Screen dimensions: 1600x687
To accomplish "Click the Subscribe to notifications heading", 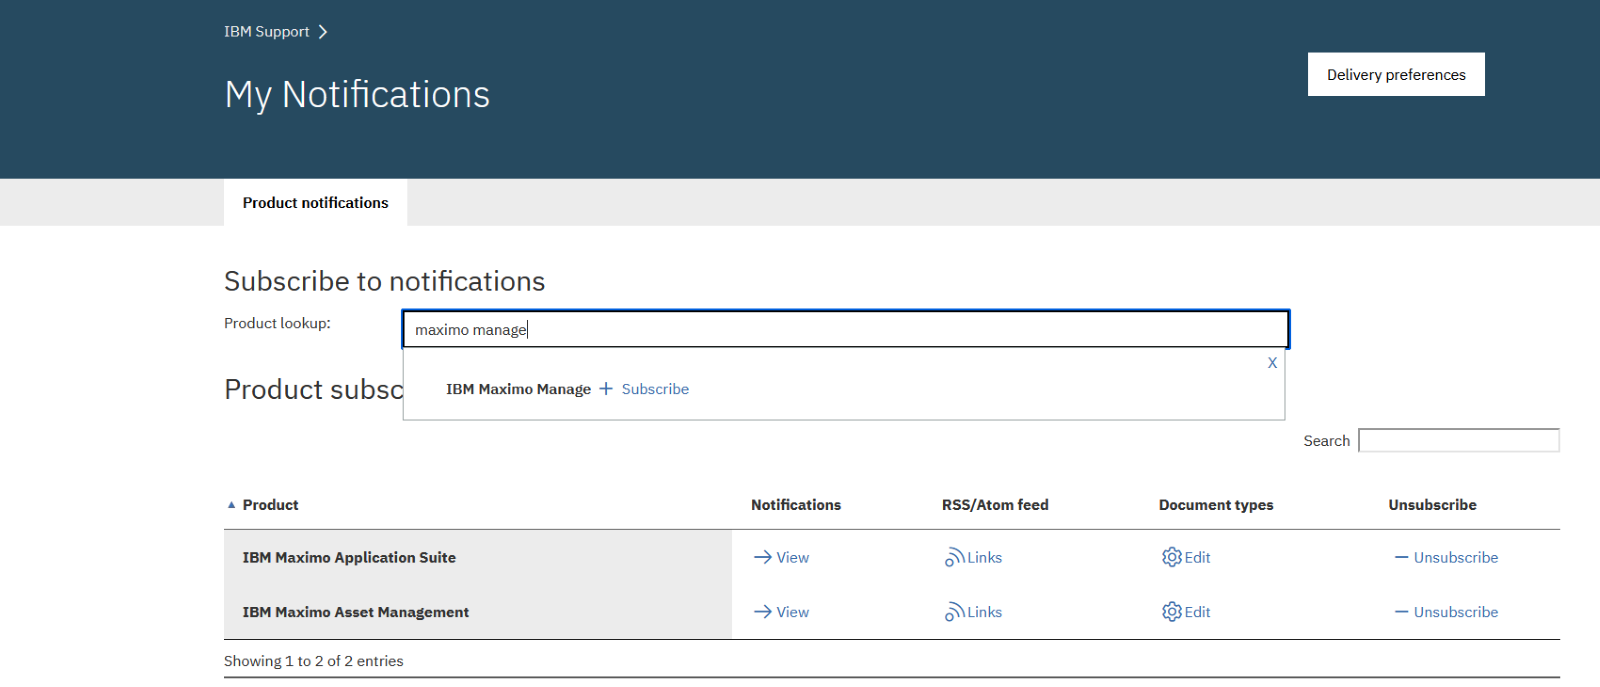I will 384,281.
